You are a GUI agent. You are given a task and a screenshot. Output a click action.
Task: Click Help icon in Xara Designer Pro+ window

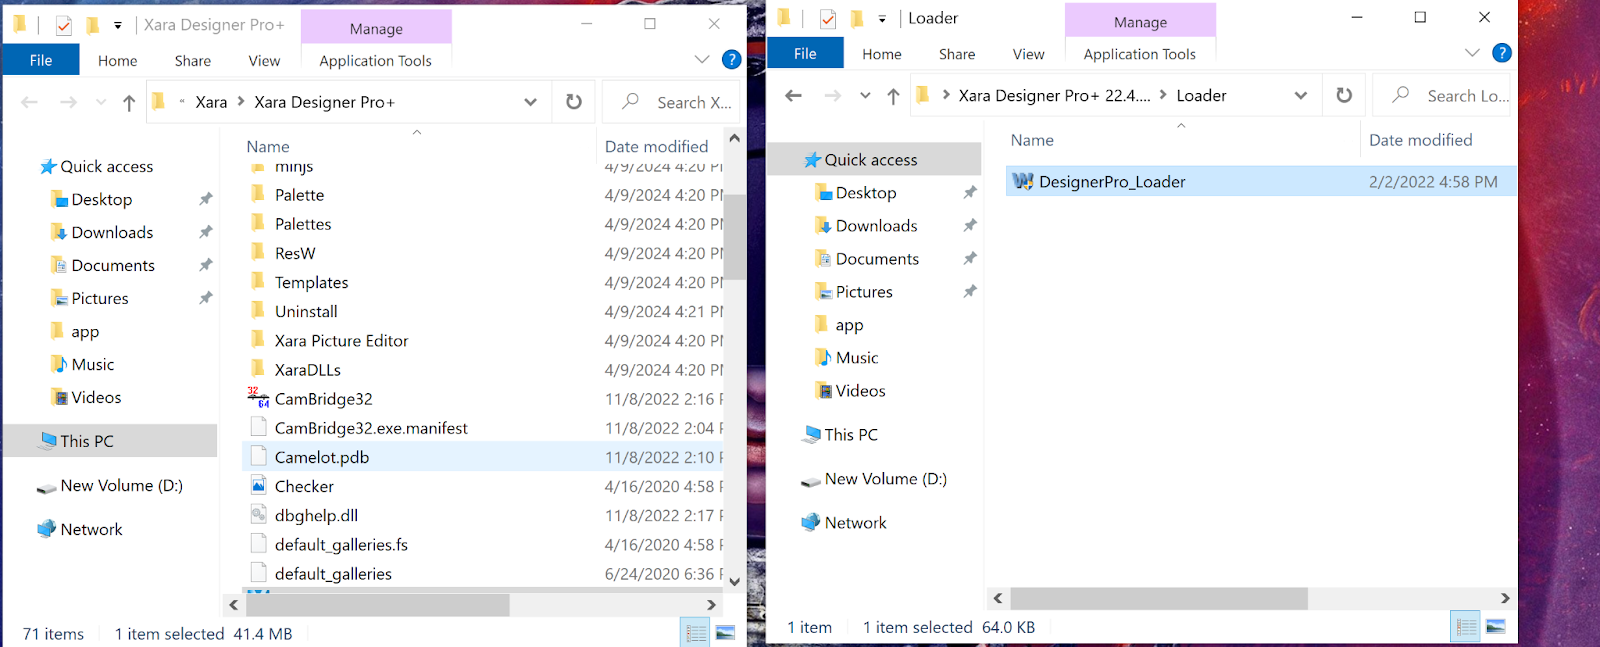[732, 60]
